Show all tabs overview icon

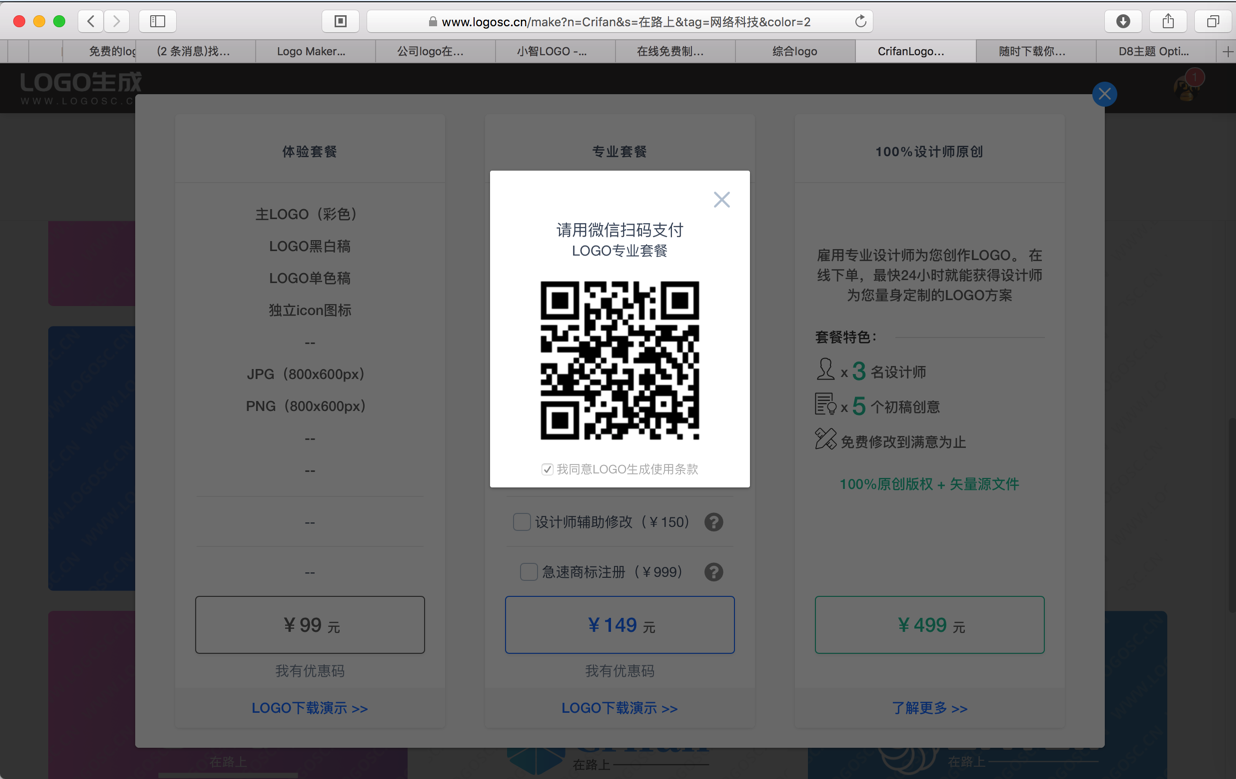point(1213,21)
